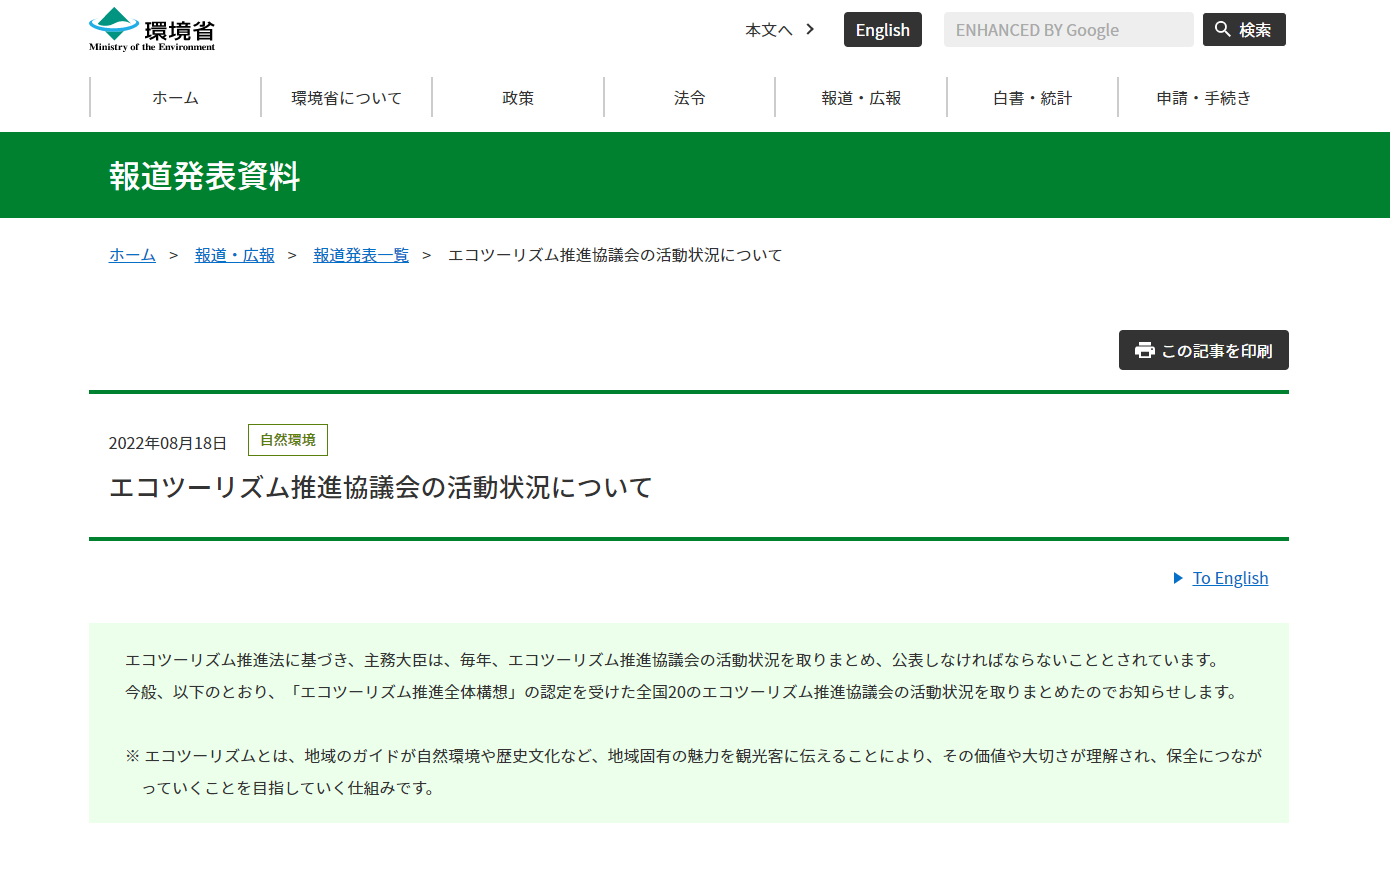Open the ホーム navigation menu item
1390x891 pixels.
tap(175, 98)
